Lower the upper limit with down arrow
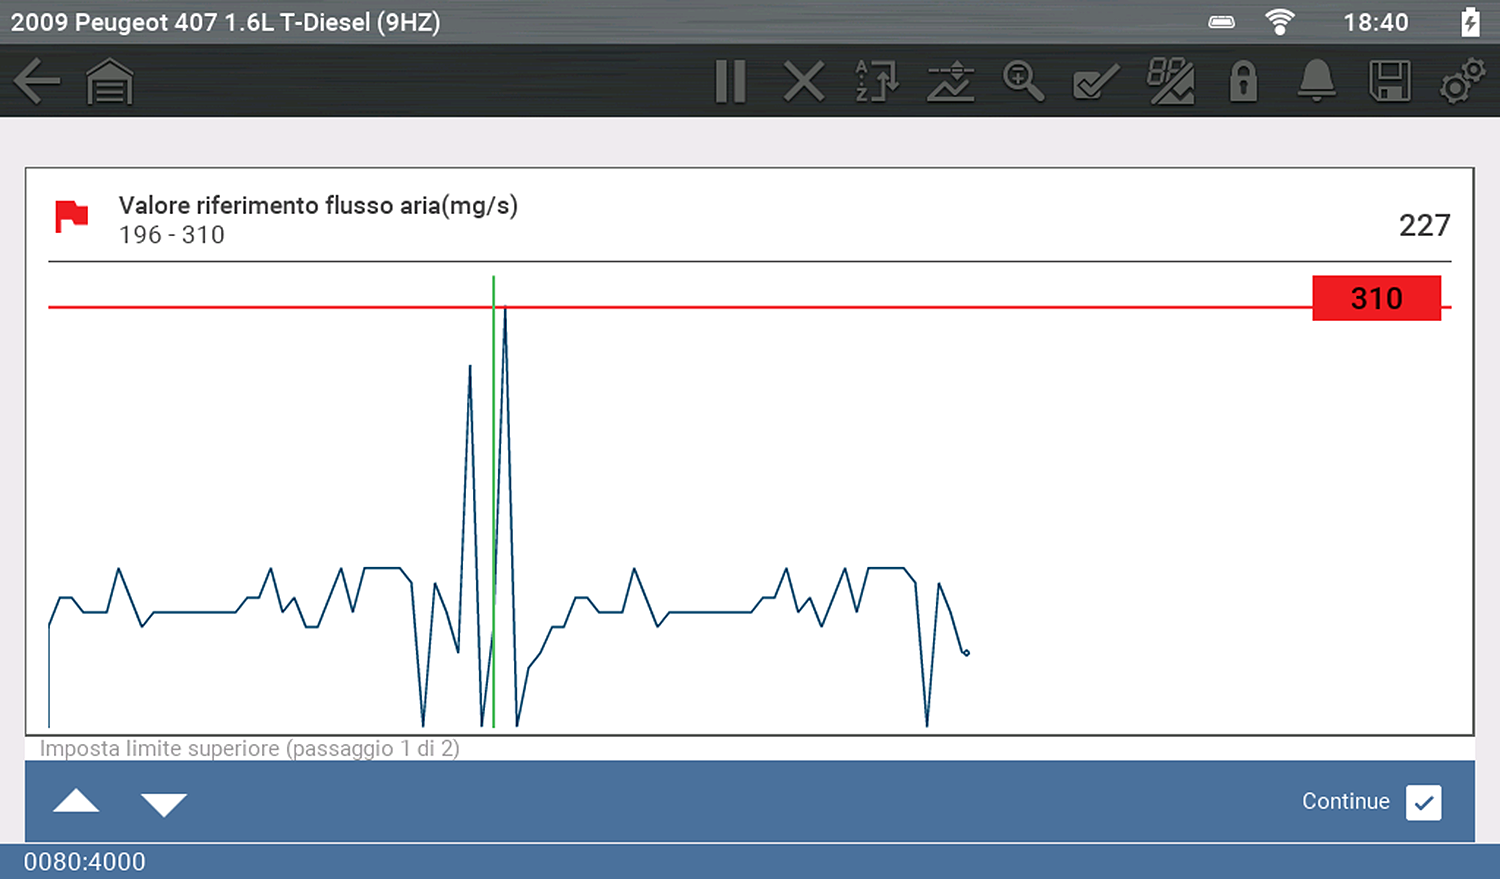The image size is (1500, 879). (164, 803)
